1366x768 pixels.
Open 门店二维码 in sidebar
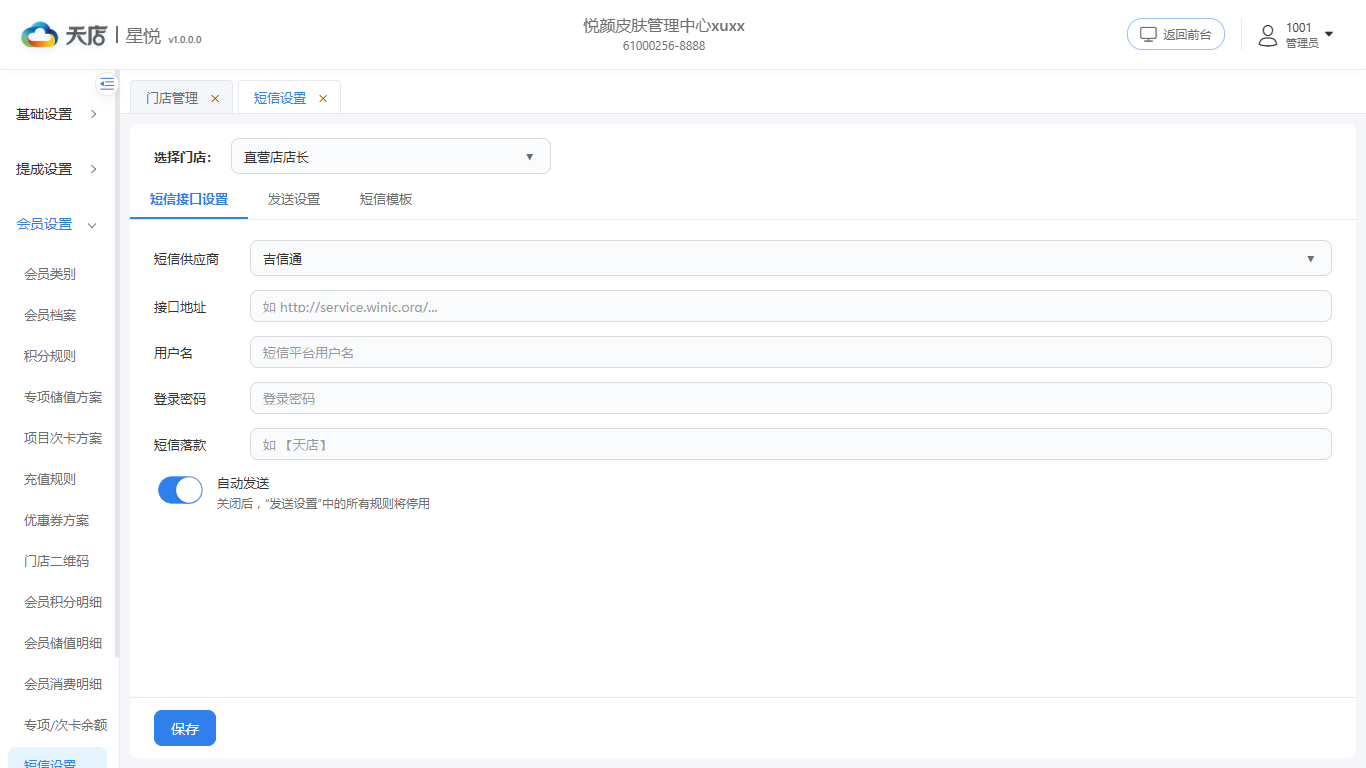tap(57, 561)
